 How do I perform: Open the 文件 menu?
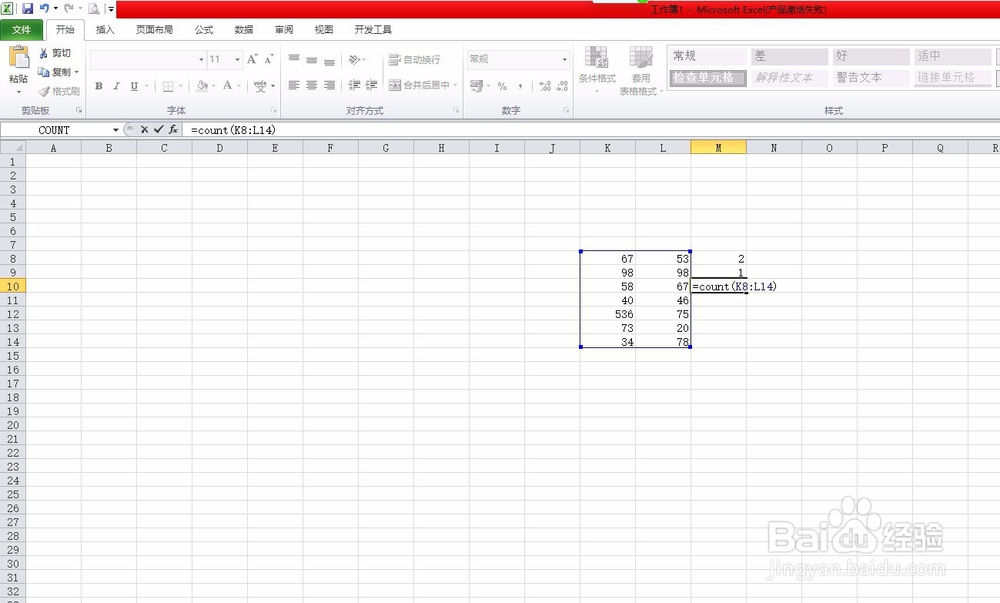click(x=22, y=29)
